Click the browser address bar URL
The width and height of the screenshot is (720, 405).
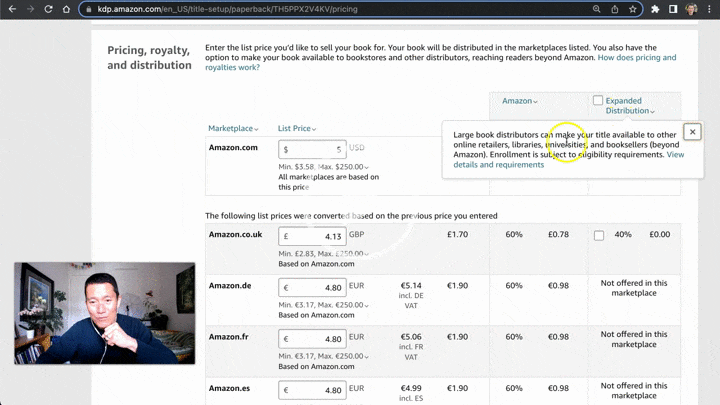point(227,9)
